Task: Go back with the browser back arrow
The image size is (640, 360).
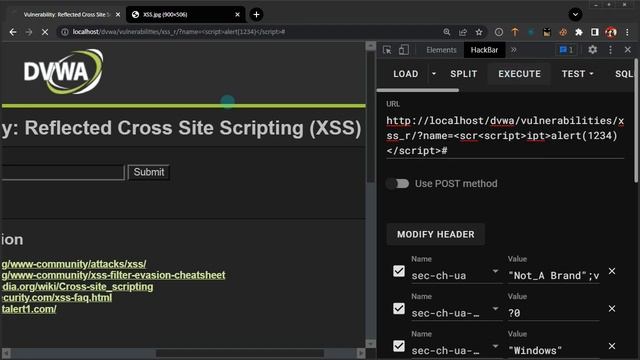Action: (x=13, y=32)
